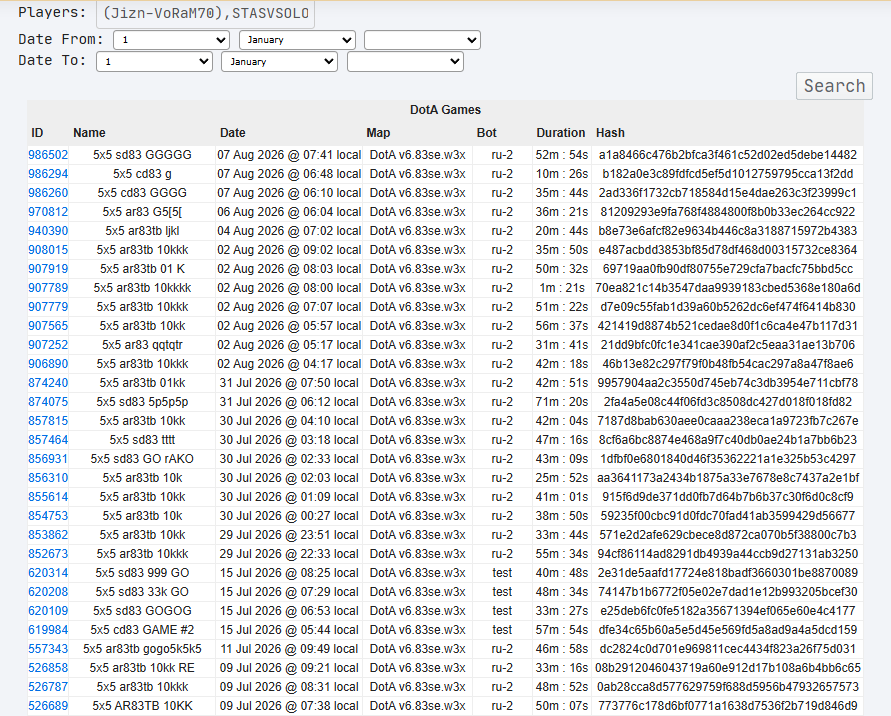Open game ID 526689
Viewport: 891px width, 716px height.
(x=48, y=706)
